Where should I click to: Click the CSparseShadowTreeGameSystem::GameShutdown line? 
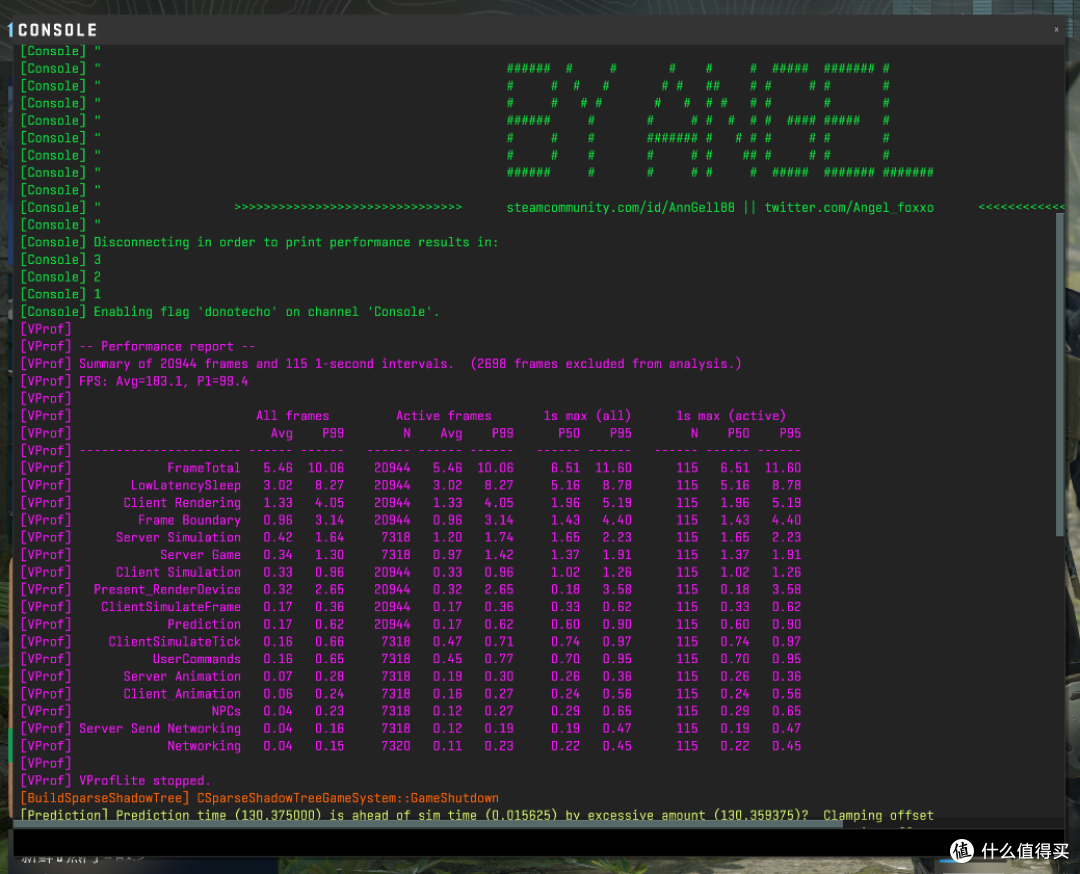260,798
